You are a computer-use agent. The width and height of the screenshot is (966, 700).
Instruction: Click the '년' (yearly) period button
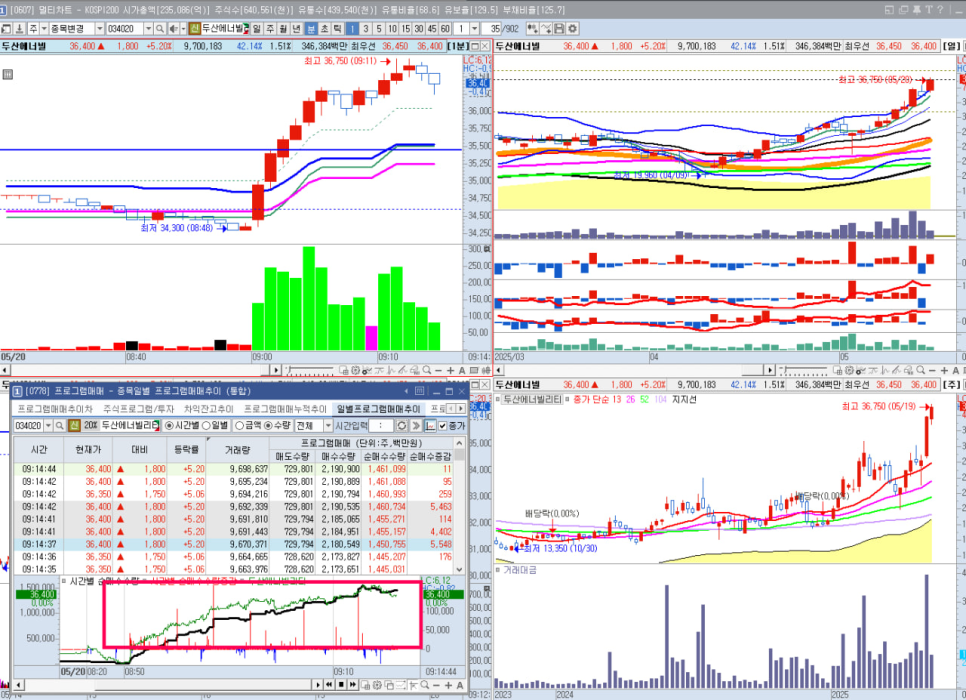click(296, 29)
